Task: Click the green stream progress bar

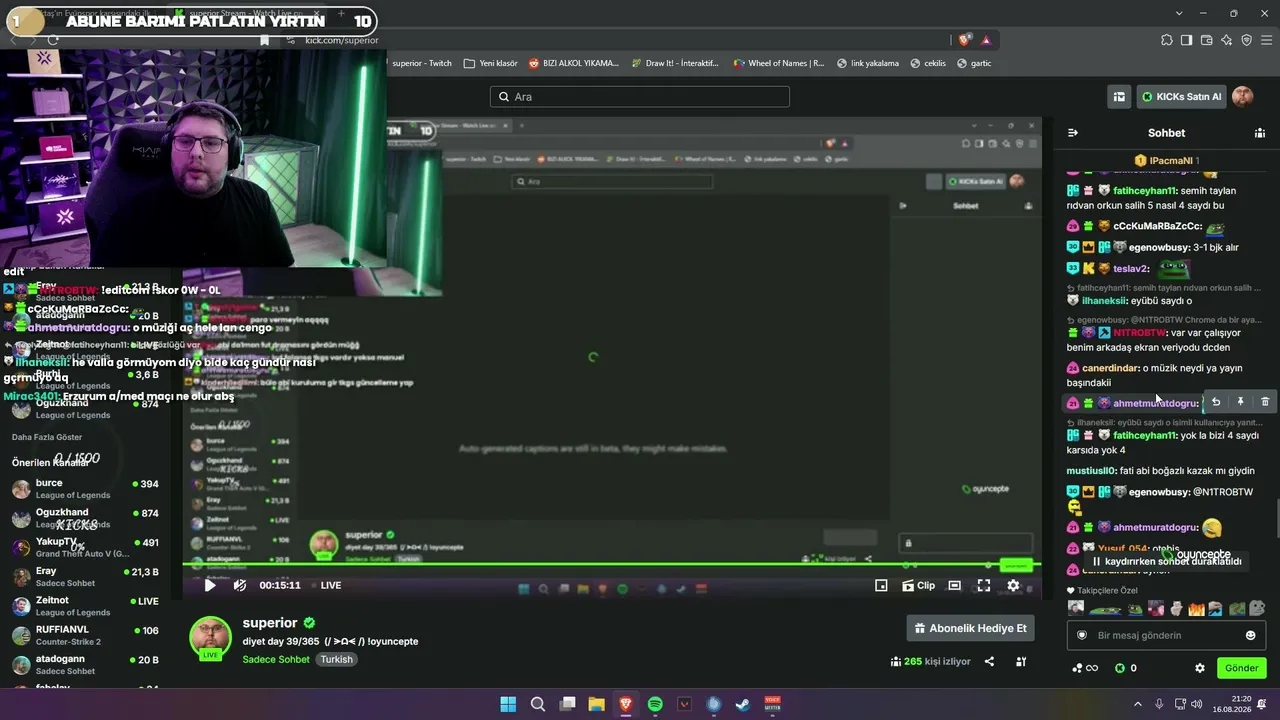Action: coord(612,564)
